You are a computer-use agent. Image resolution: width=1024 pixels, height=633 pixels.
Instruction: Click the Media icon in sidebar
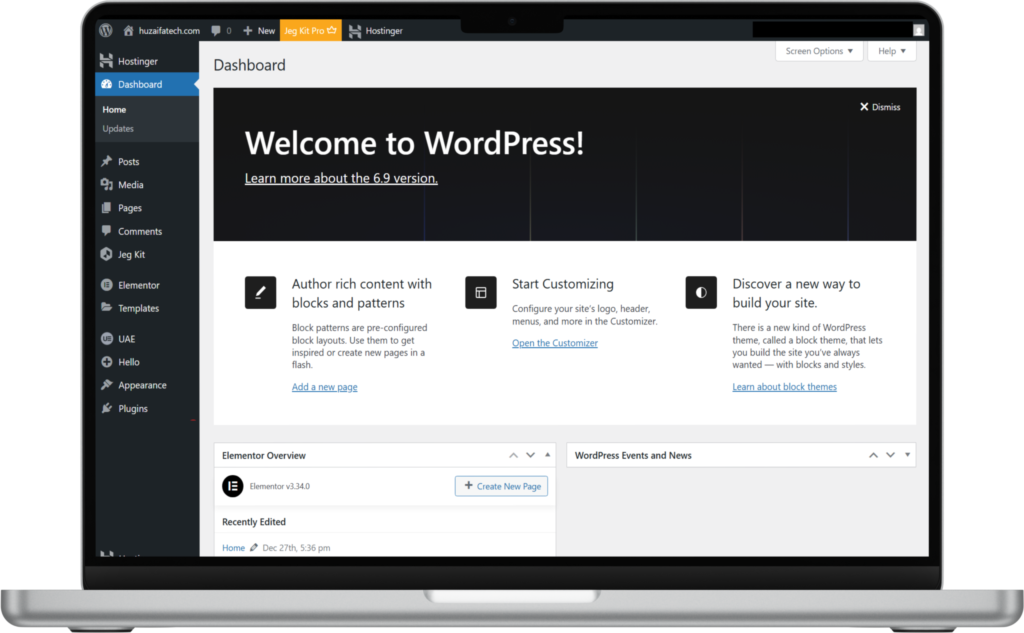point(106,185)
